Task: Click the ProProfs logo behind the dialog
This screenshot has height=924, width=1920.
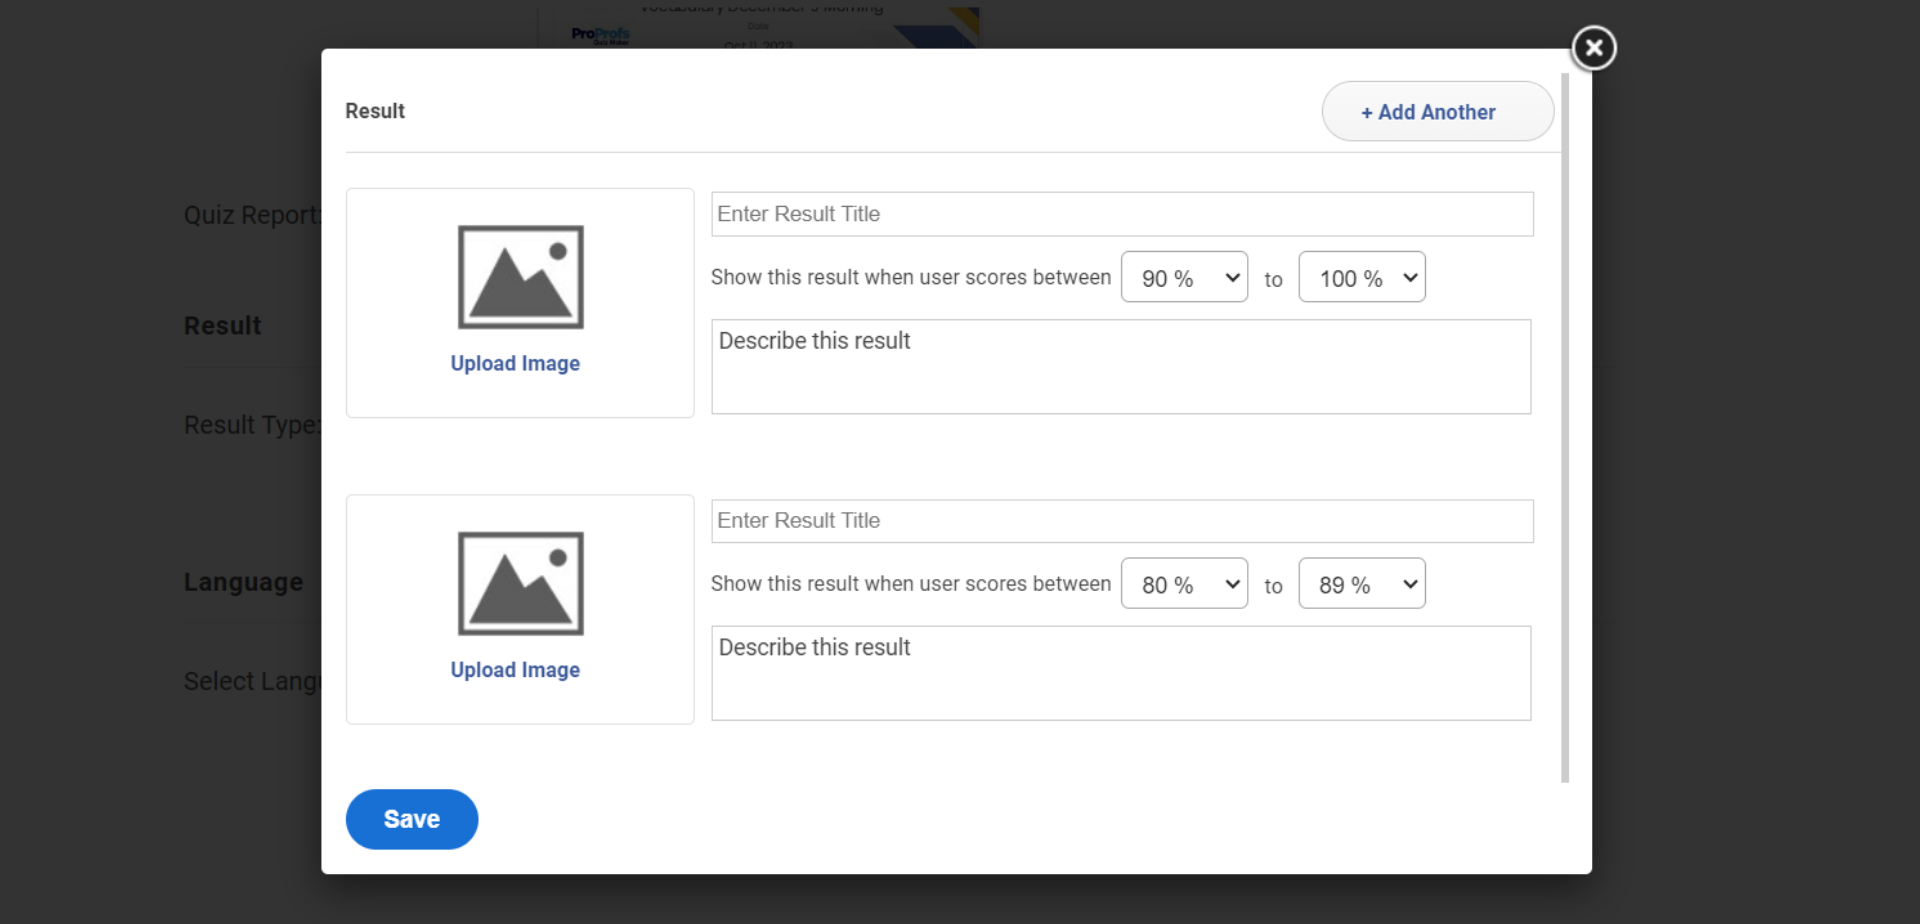Action: [600, 35]
